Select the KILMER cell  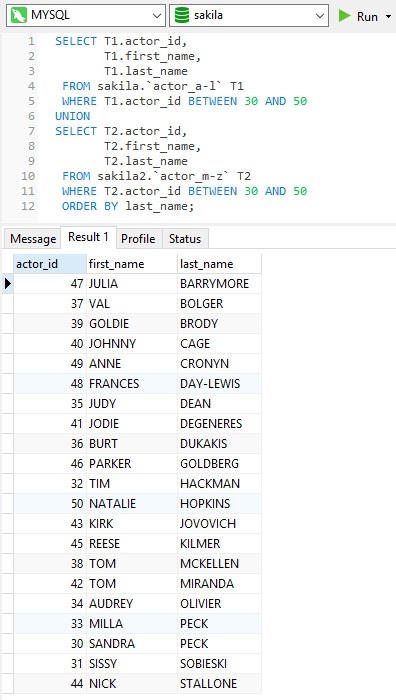coord(219,544)
